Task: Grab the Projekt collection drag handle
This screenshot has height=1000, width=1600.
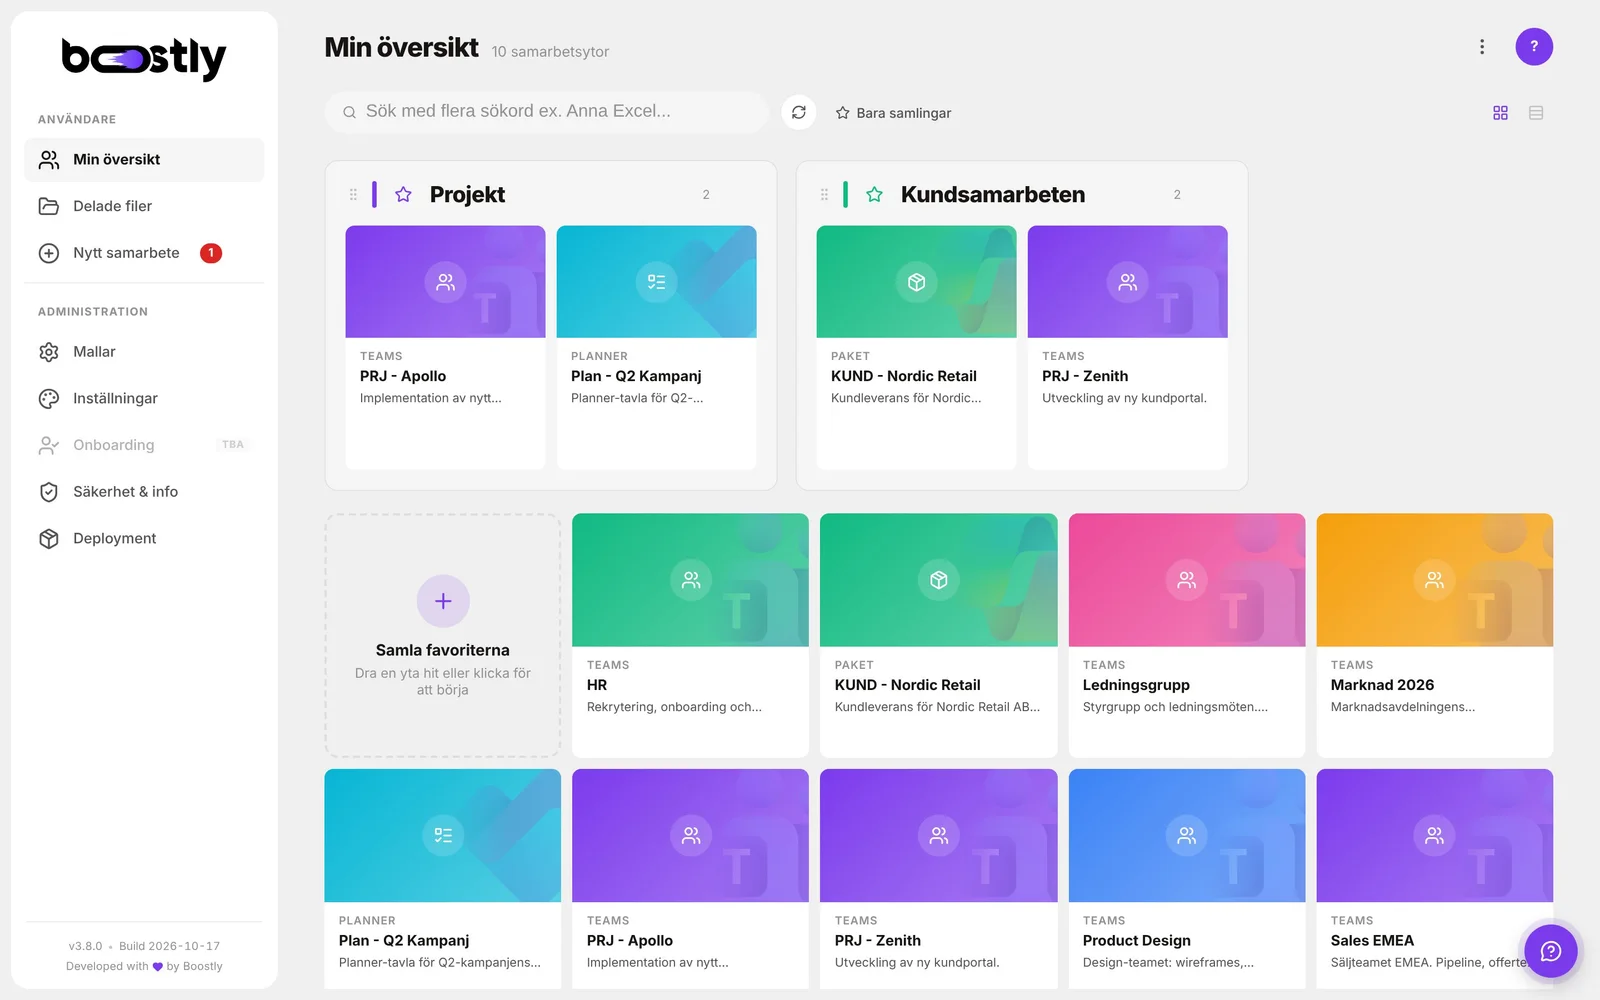Action: pyautogui.click(x=353, y=195)
